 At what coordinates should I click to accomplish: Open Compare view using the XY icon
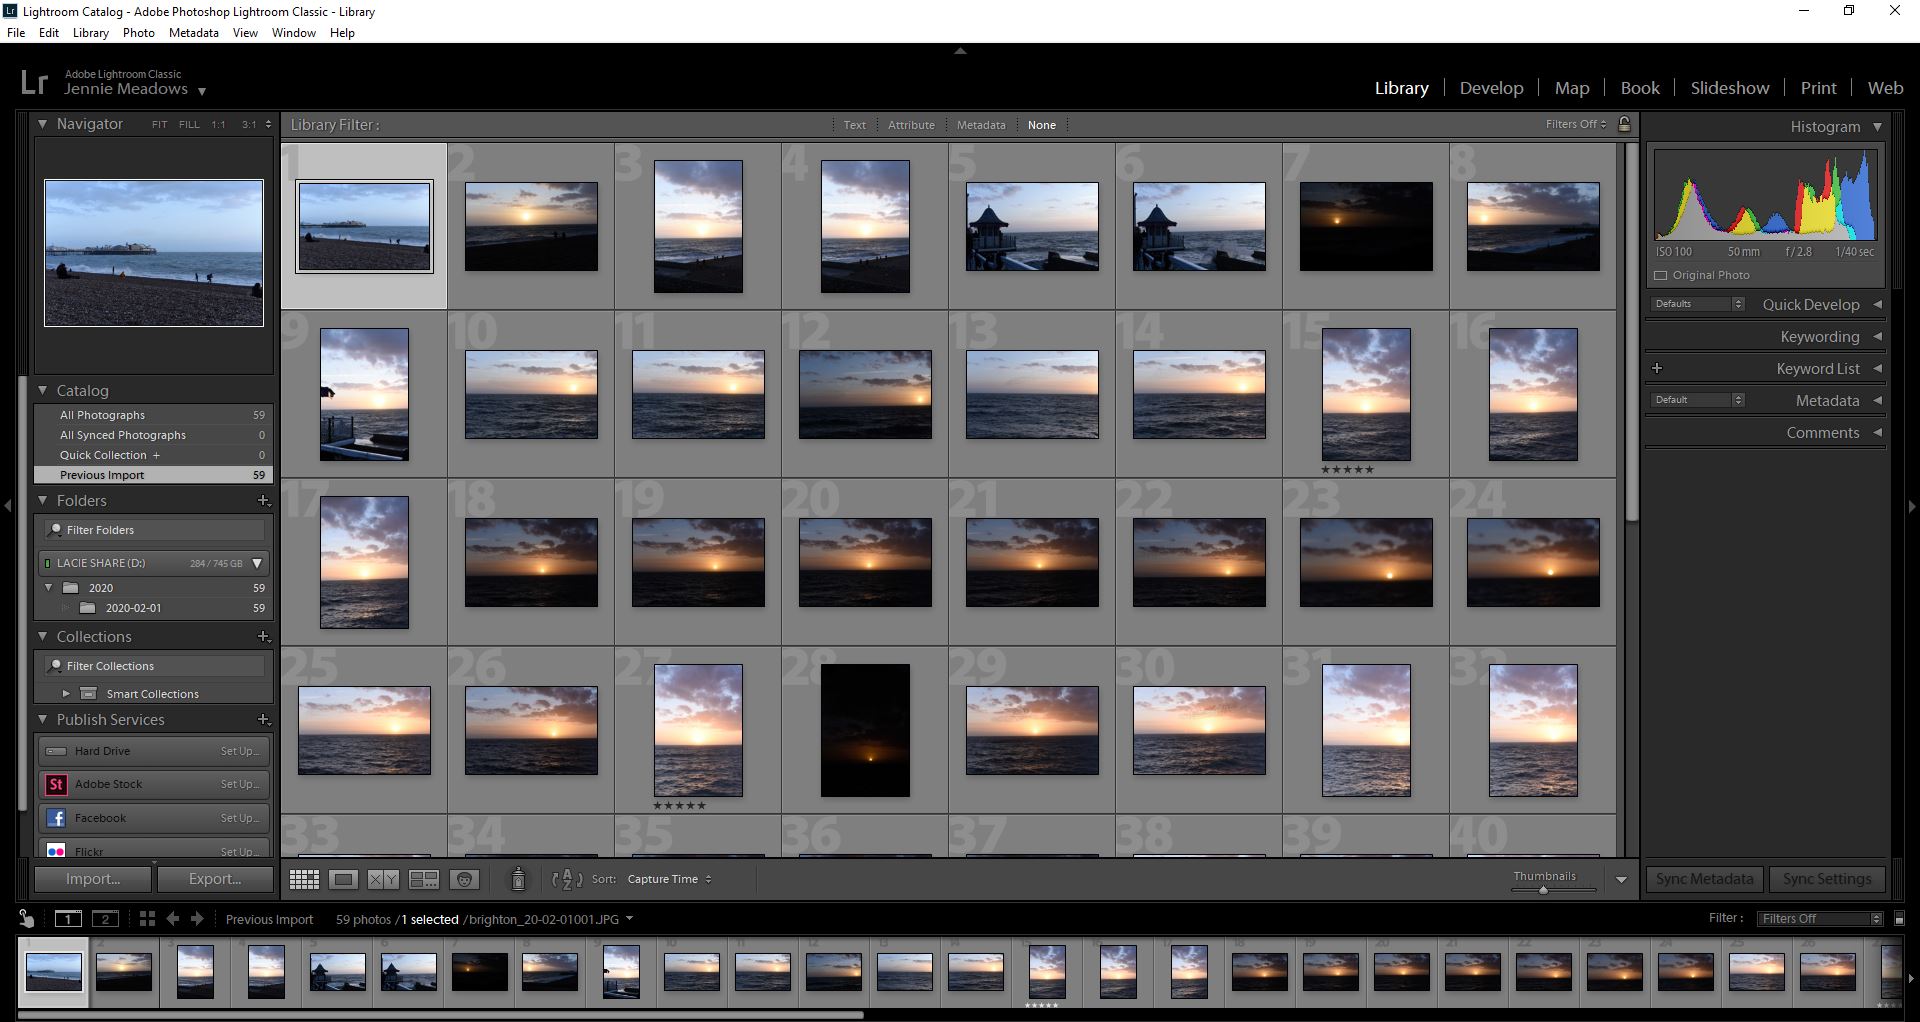point(383,879)
